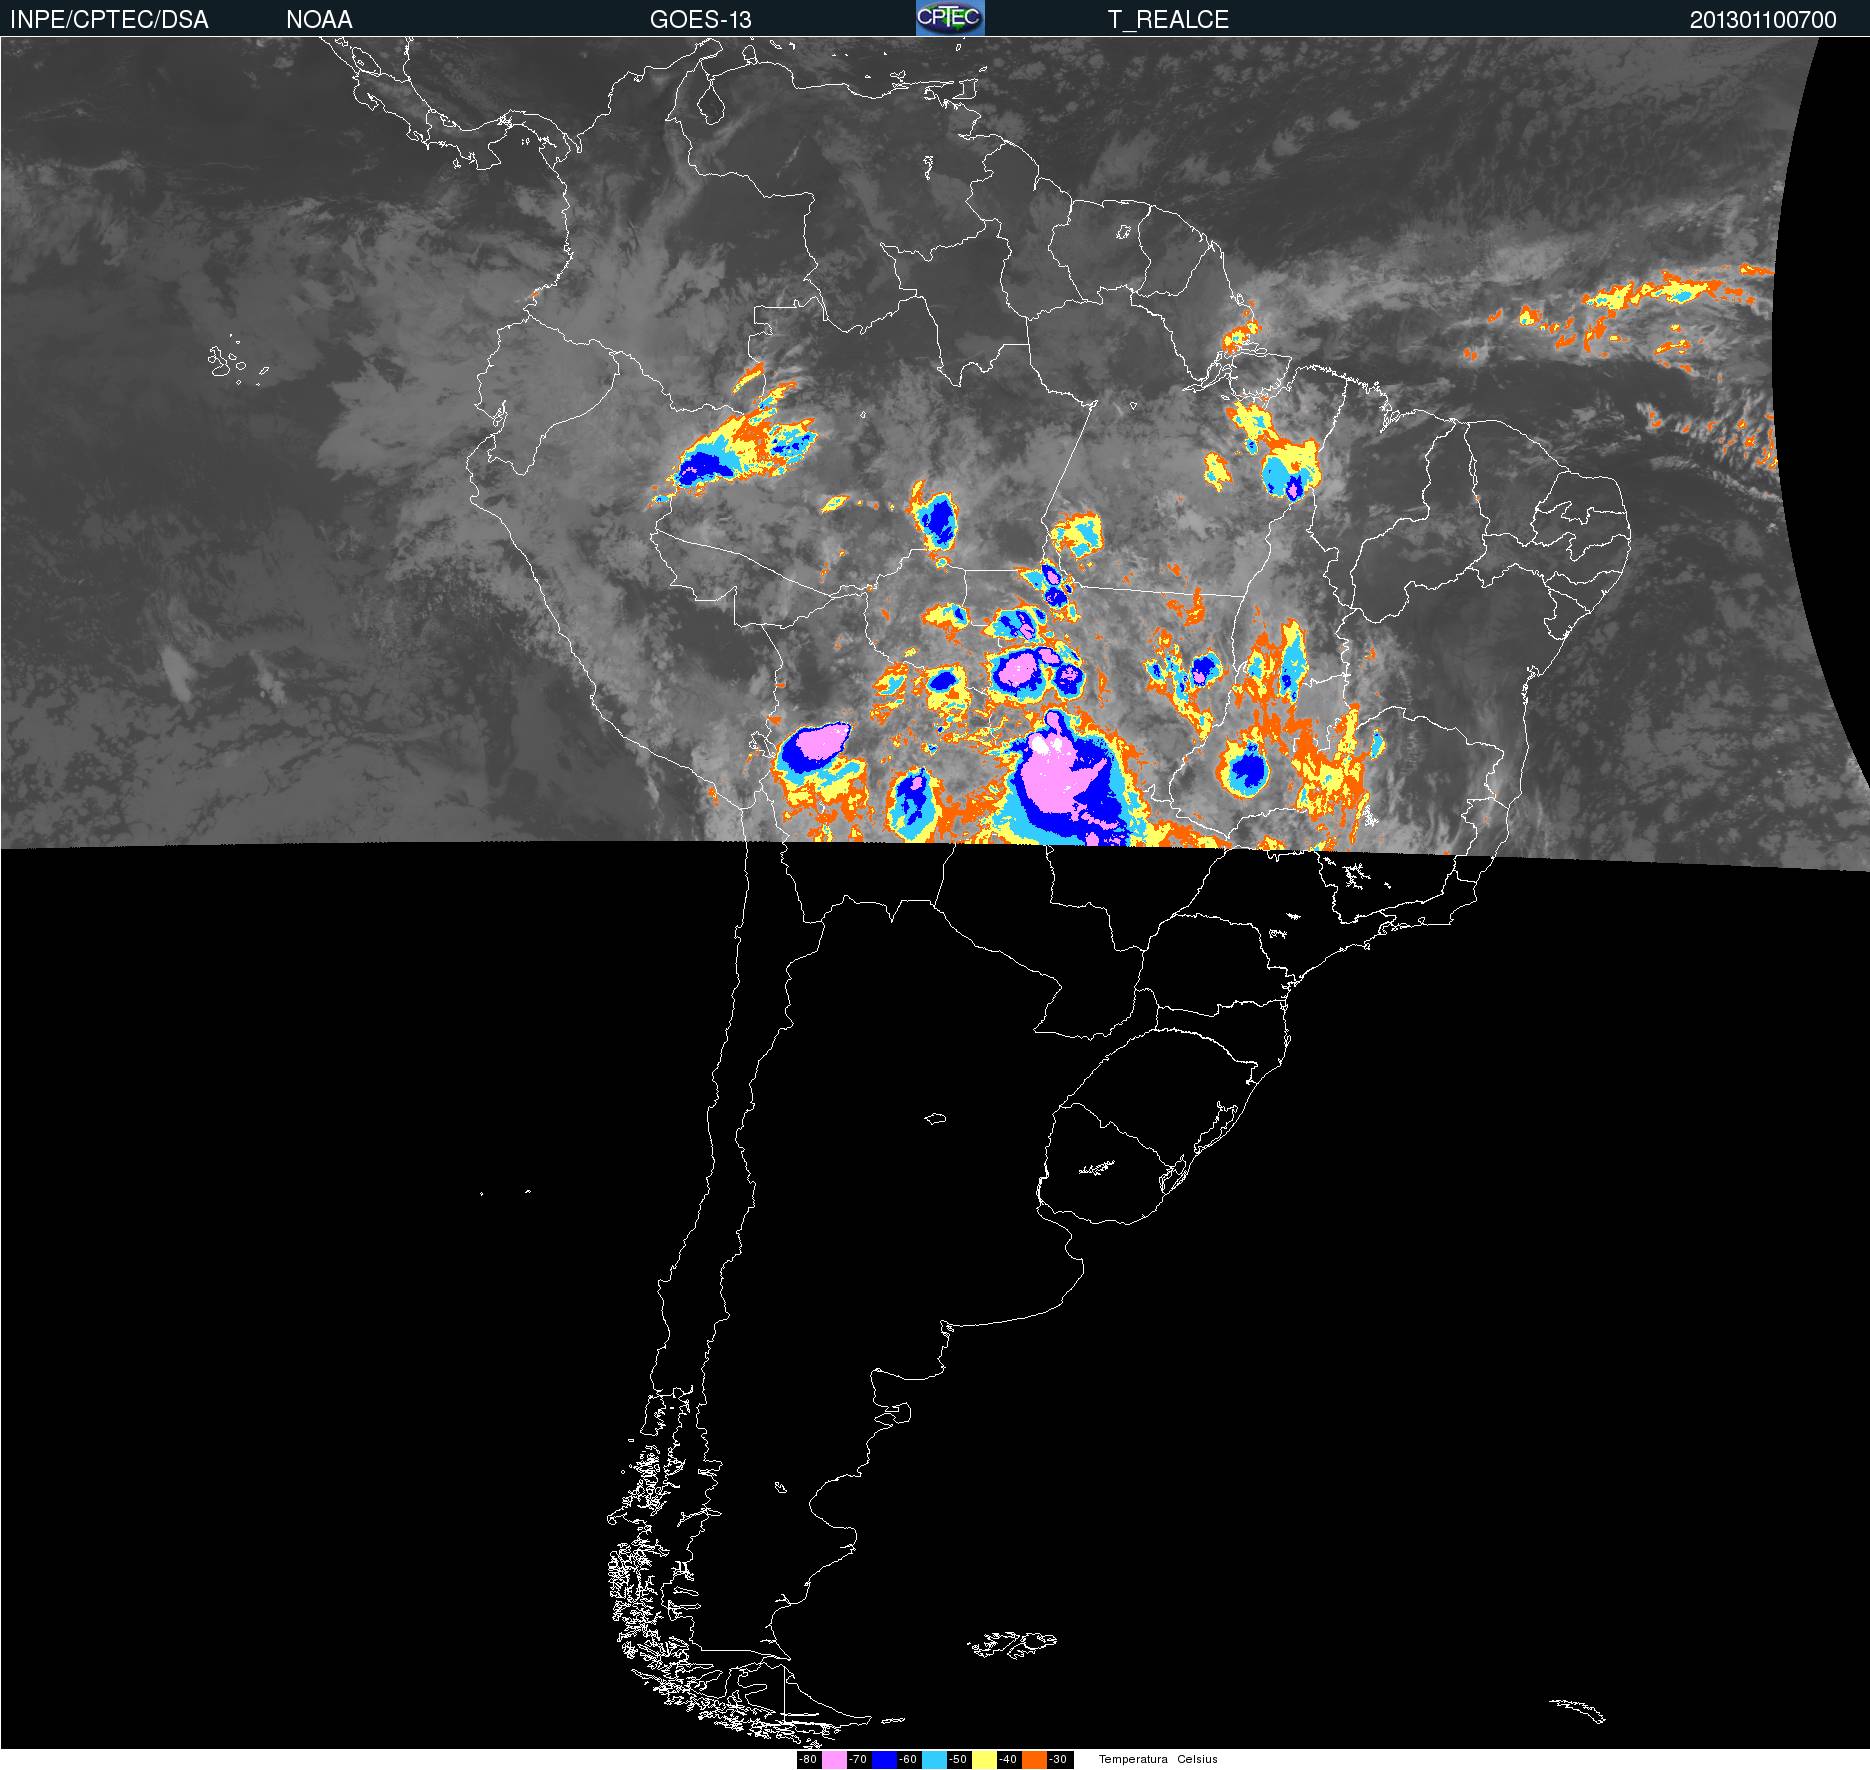Click the T_REALCE product label
The width and height of the screenshot is (1870, 1770).
pos(1168,20)
